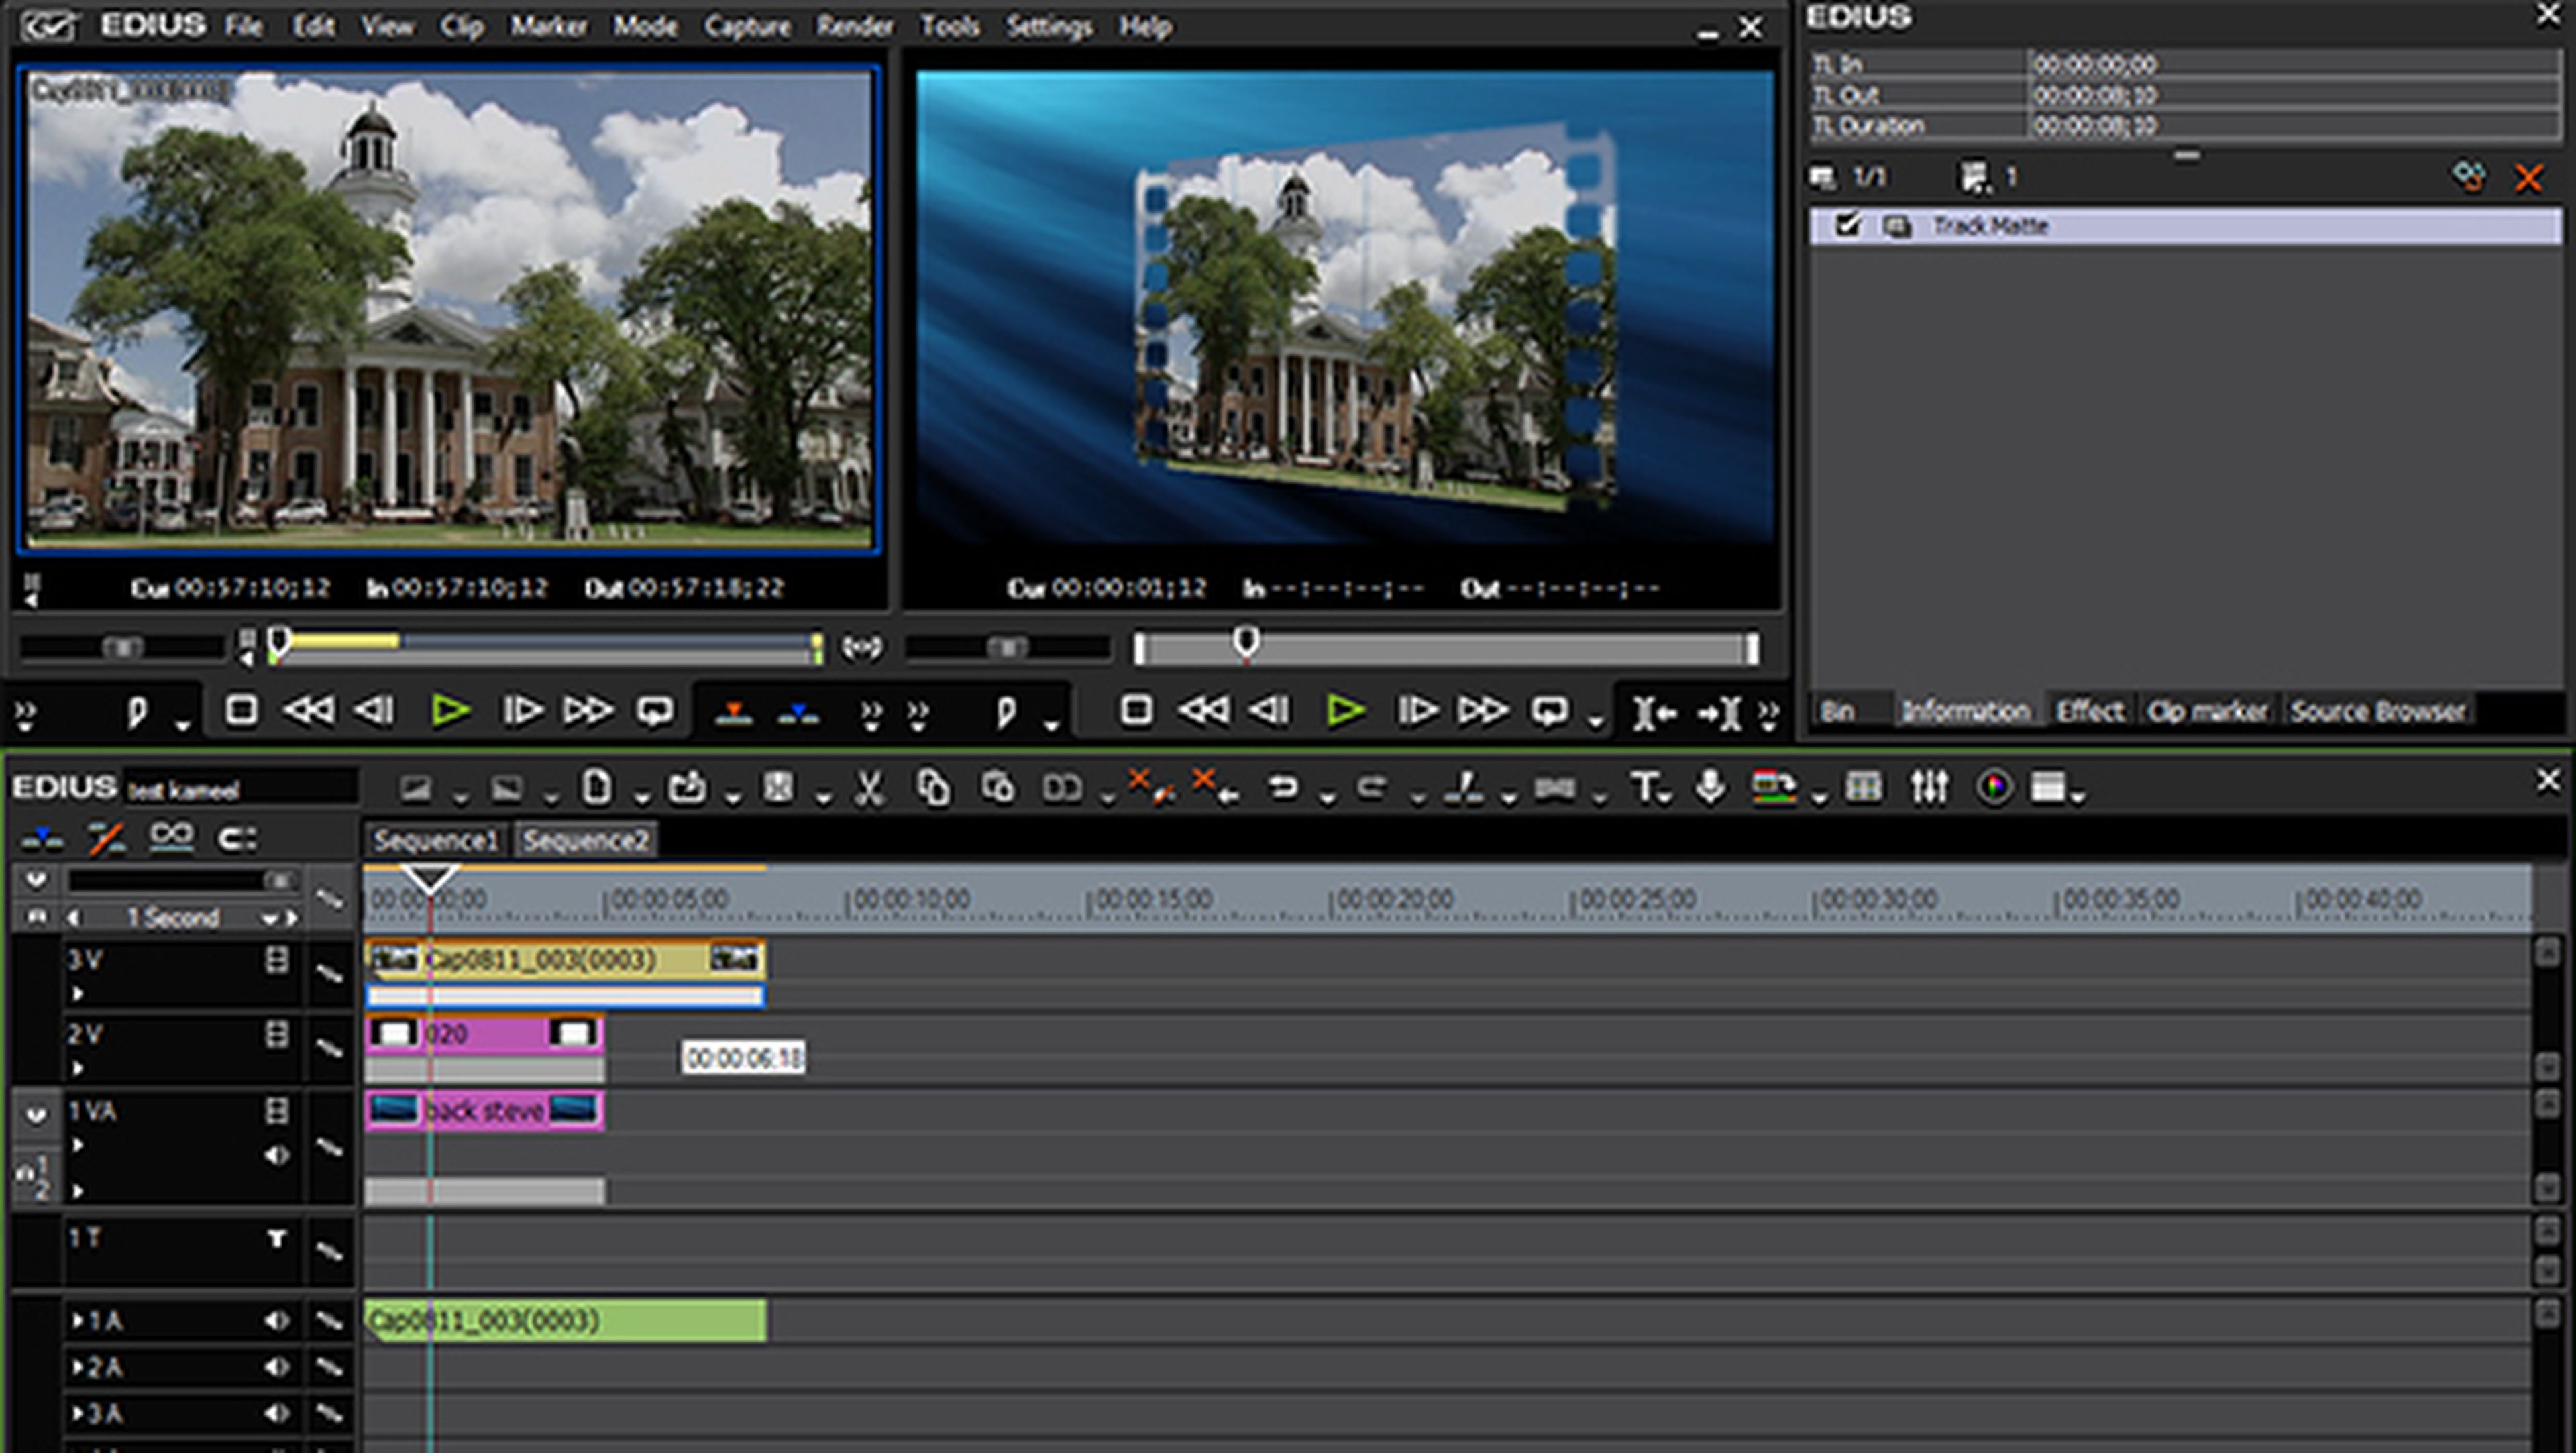Screen dimensions: 2576x1453
Task: Click the Undo arrow icon
Action: pyautogui.click(x=1283, y=788)
